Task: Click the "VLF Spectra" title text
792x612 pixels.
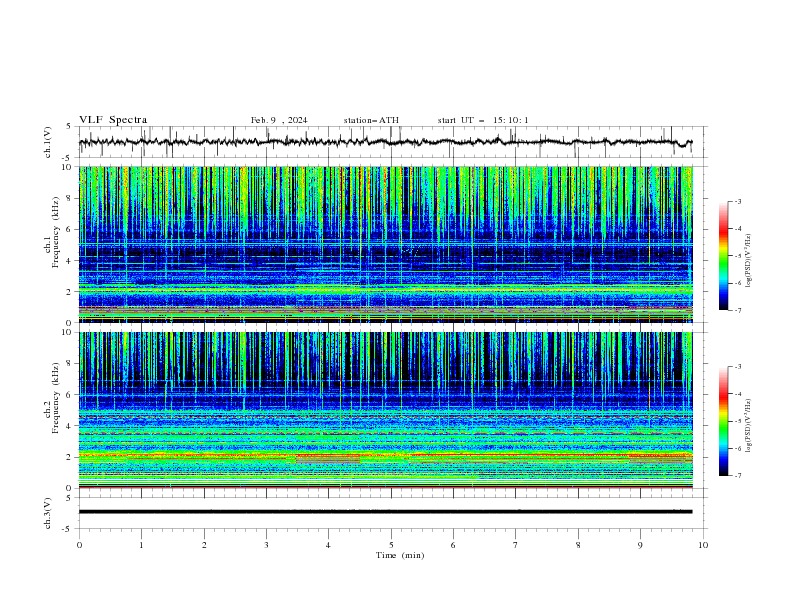Action: (x=113, y=120)
